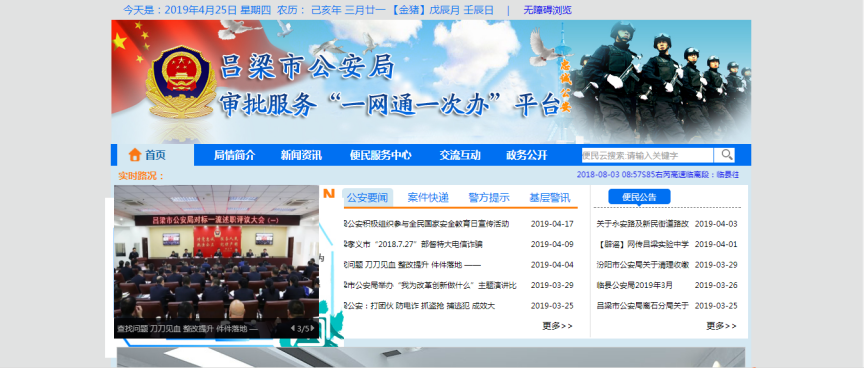
Task: Switch to the 基层警讯 tab
Action: (550, 198)
